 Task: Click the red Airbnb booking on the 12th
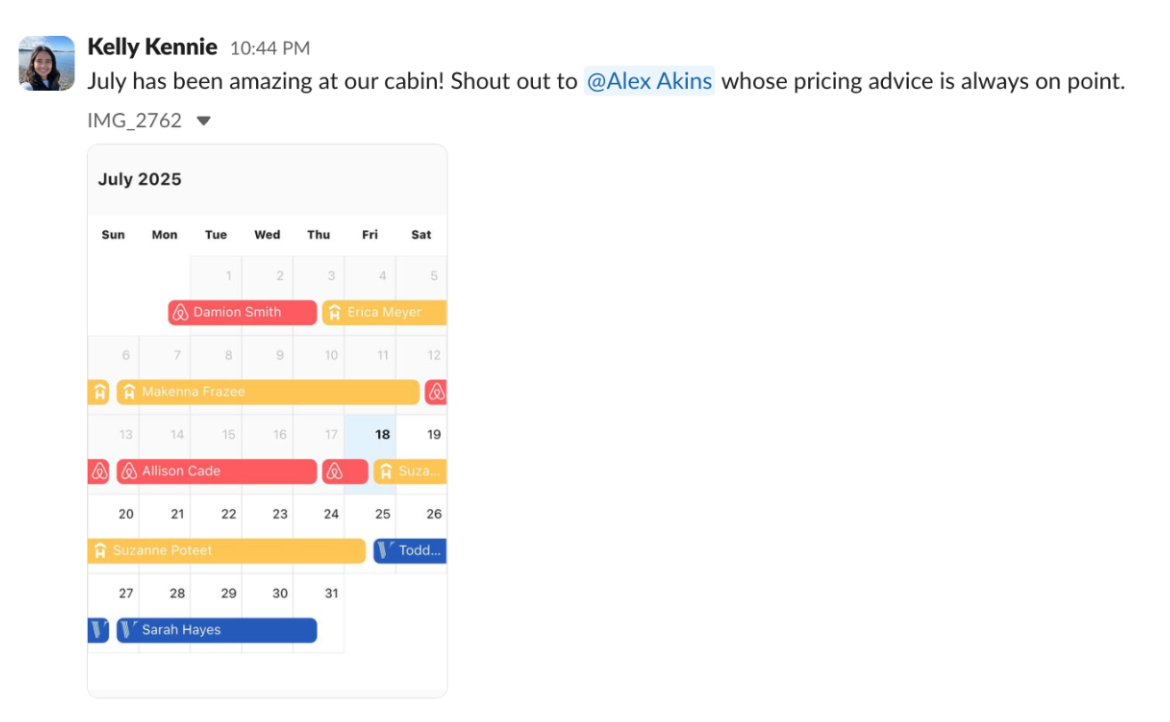coord(436,392)
